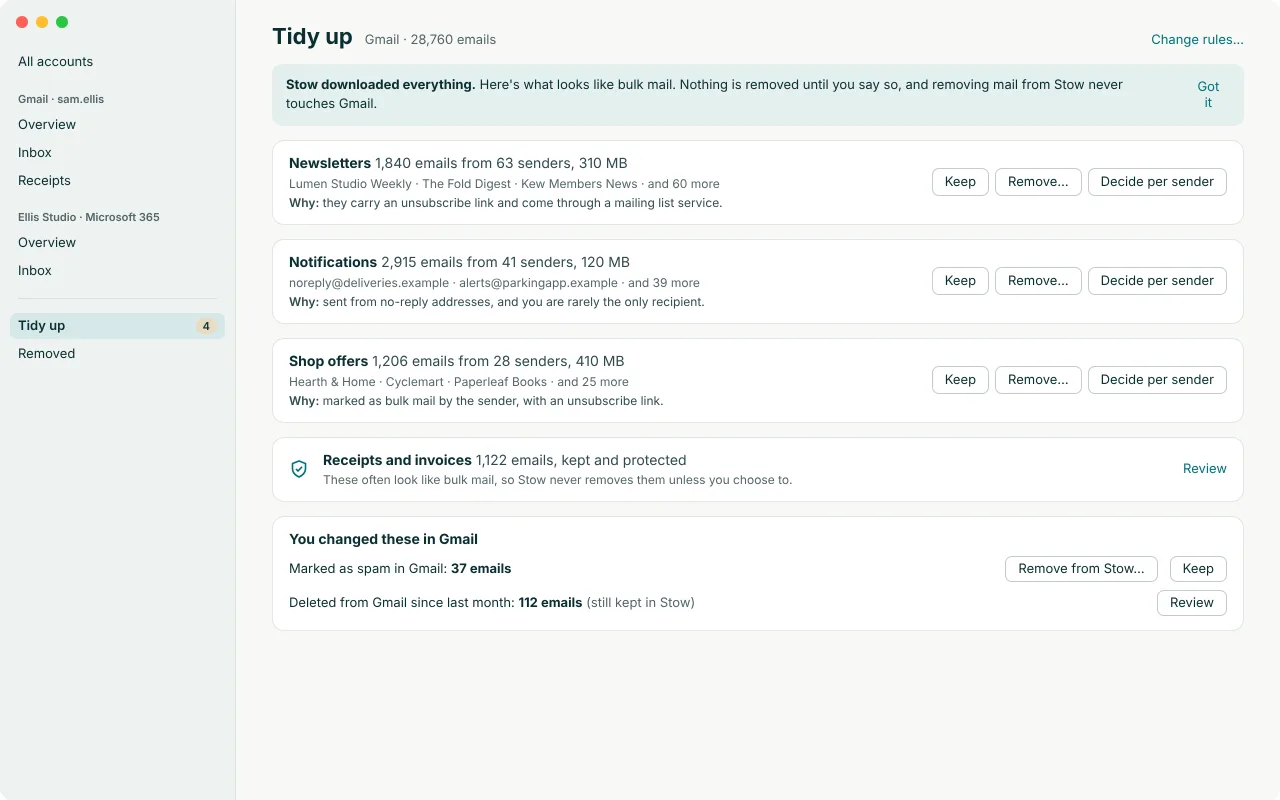Click "37 emails" spam count

tap(481, 569)
